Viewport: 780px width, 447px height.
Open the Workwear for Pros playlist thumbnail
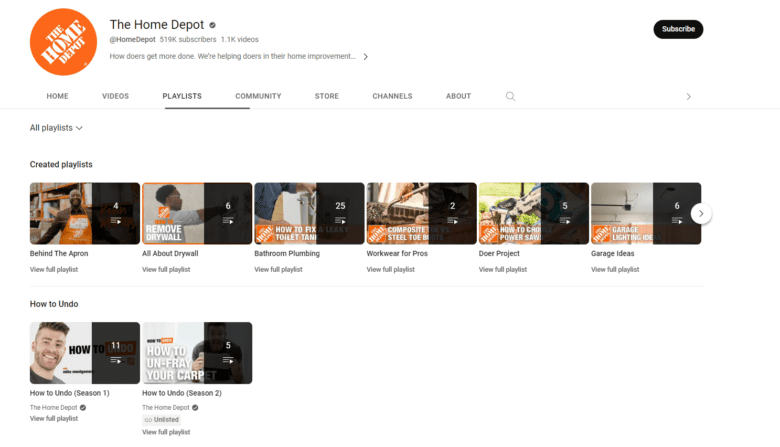tap(422, 213)
